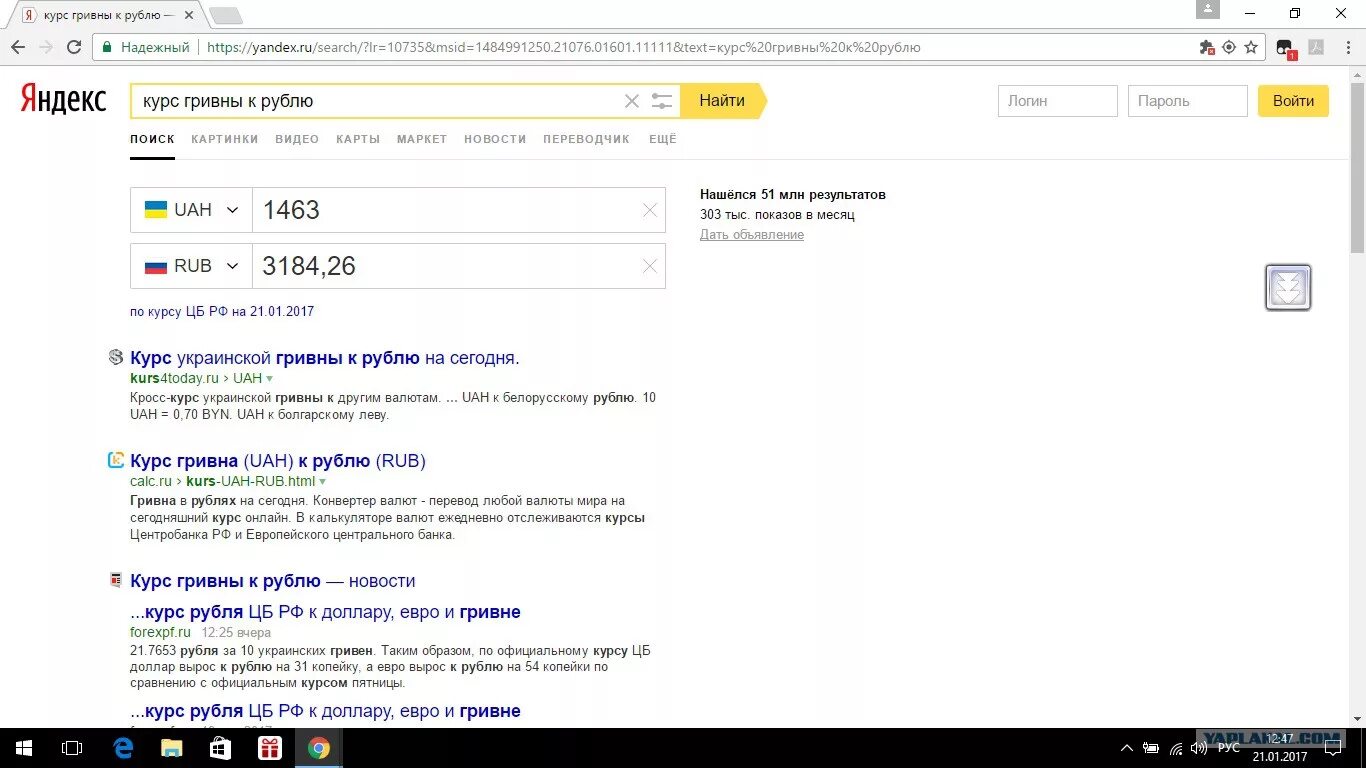Launch Microsoft Edge from taskbar
This screenshot has width=1366, height=768.
(x=123, y=748)
